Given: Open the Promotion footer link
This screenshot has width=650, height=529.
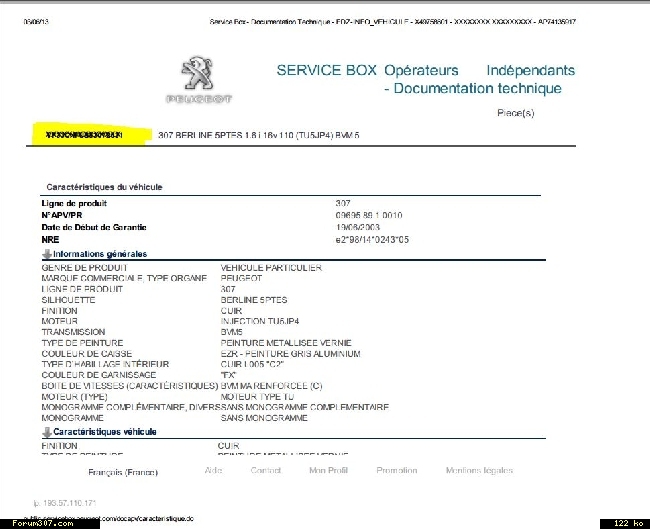Looking at the screenshot, I should tap(397, 471).
